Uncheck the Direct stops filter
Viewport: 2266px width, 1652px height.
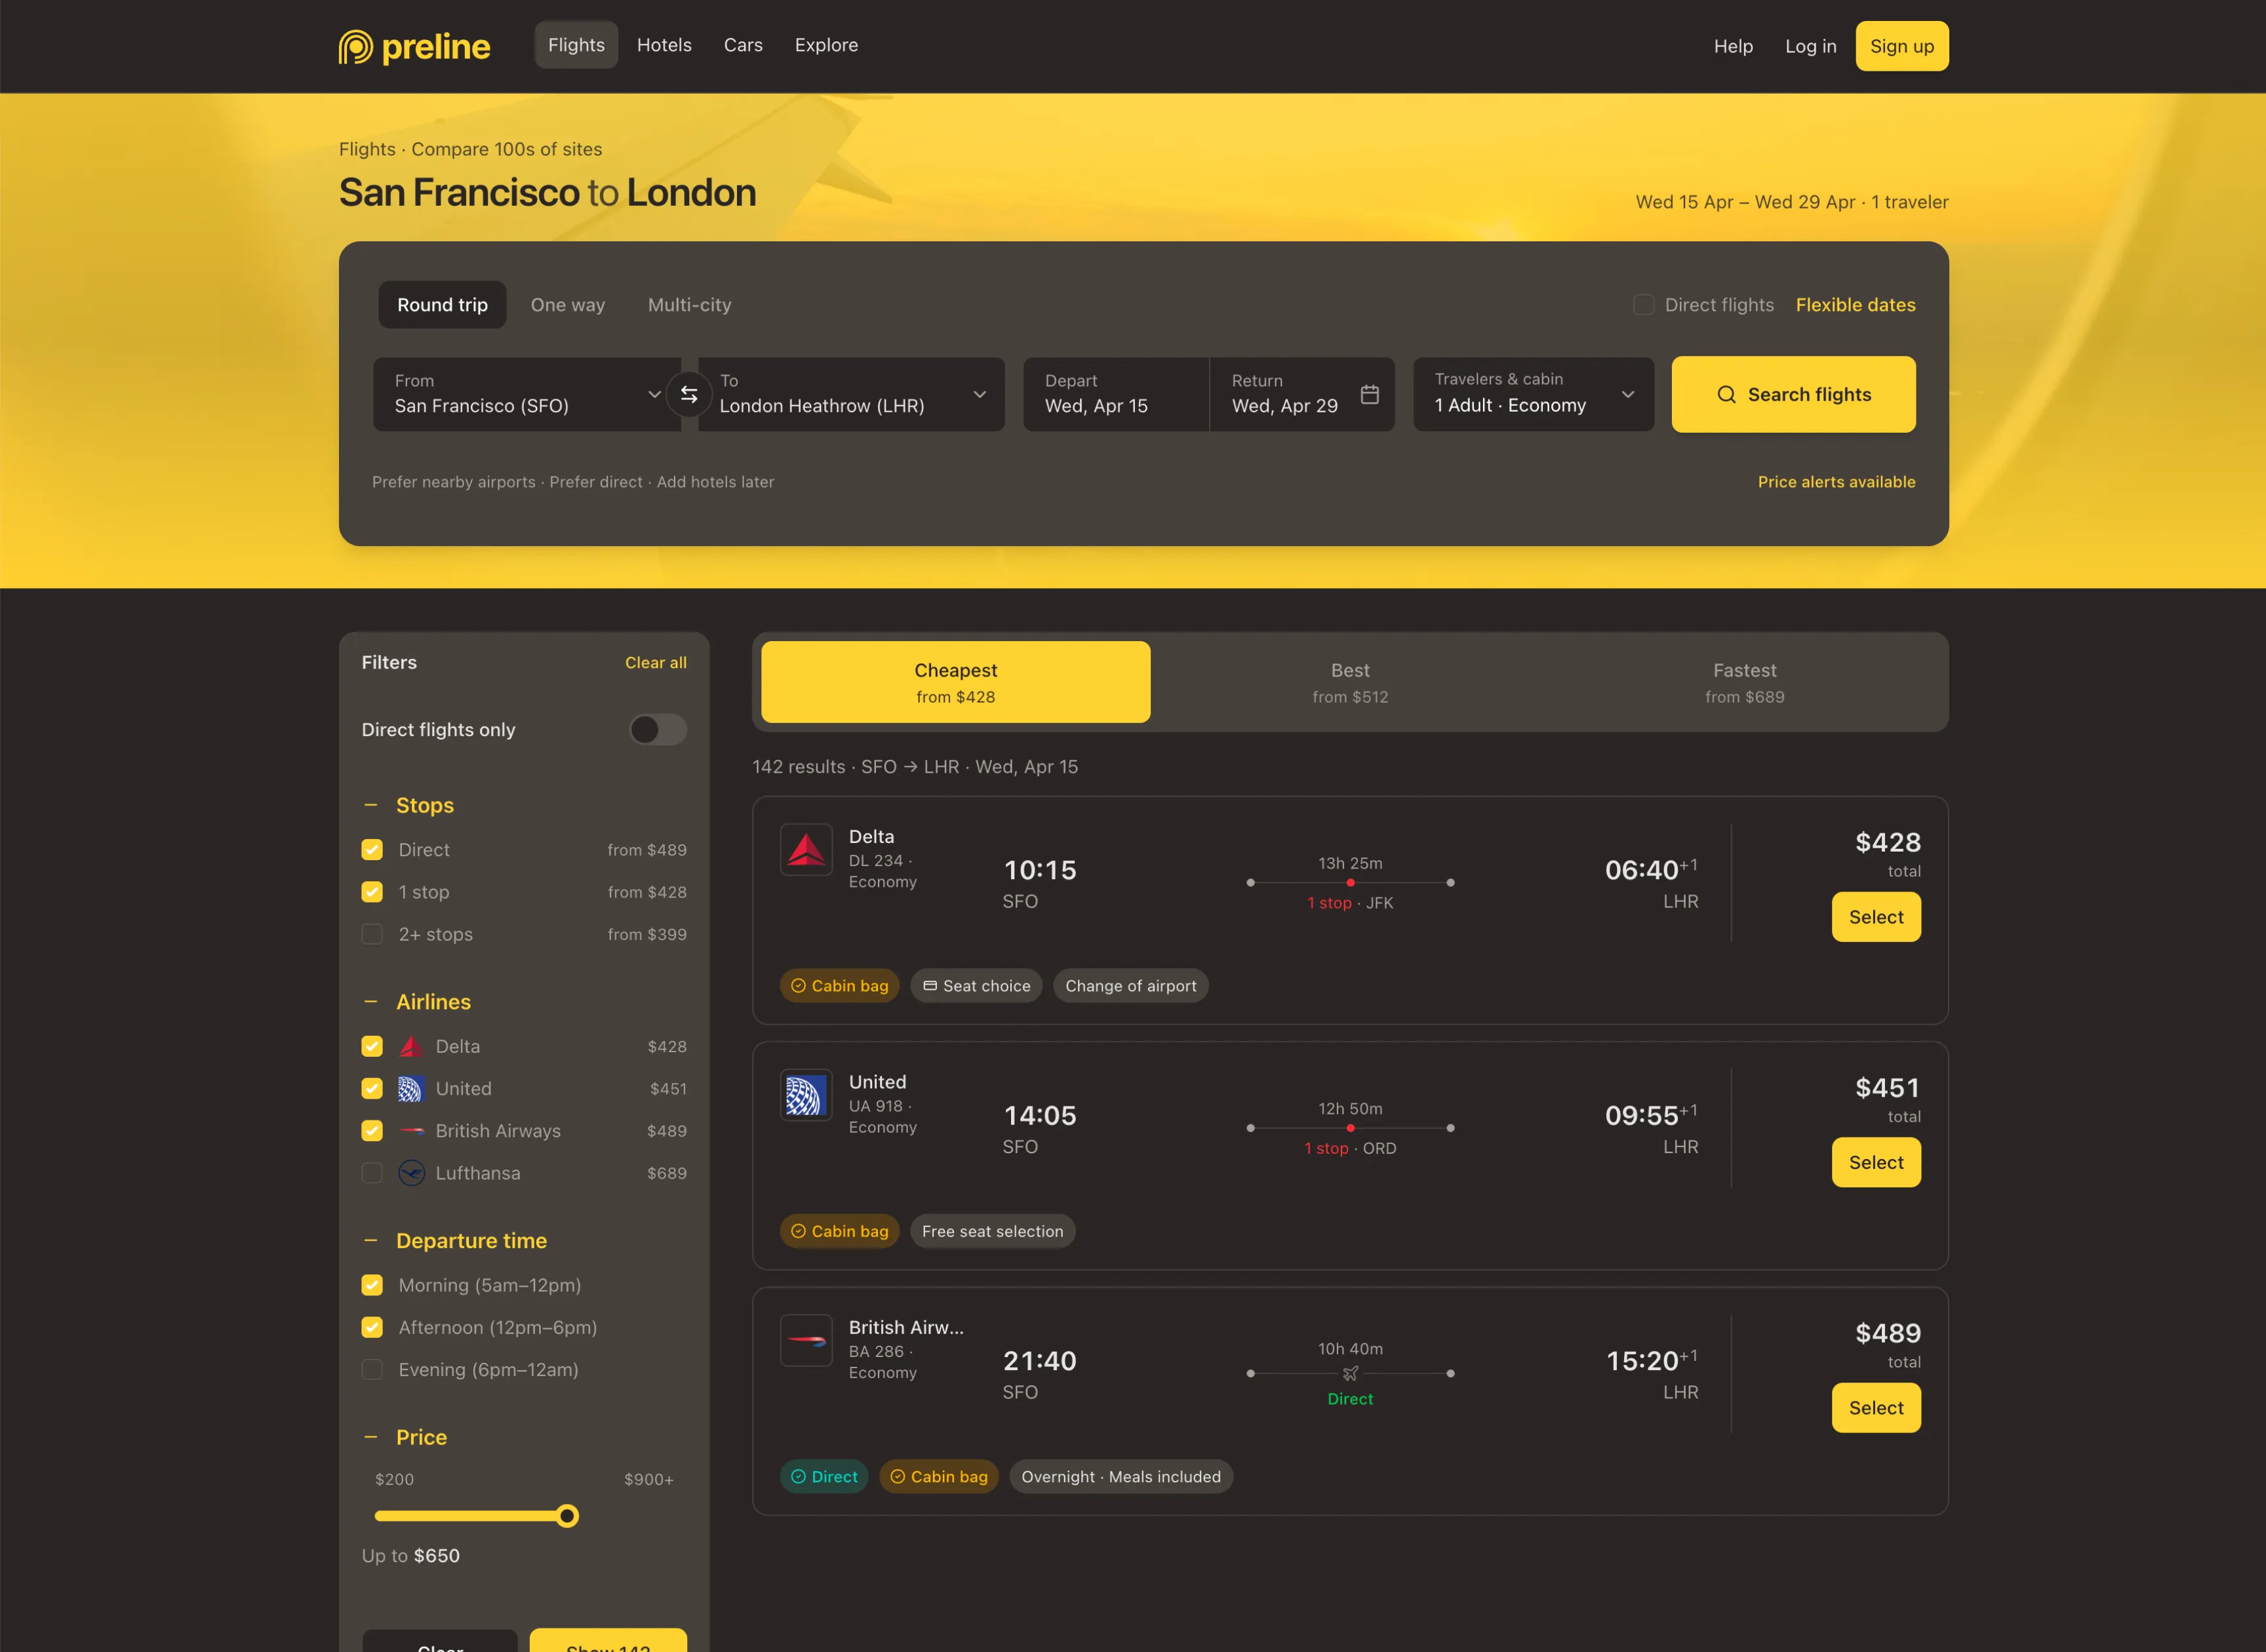point(372,850)
